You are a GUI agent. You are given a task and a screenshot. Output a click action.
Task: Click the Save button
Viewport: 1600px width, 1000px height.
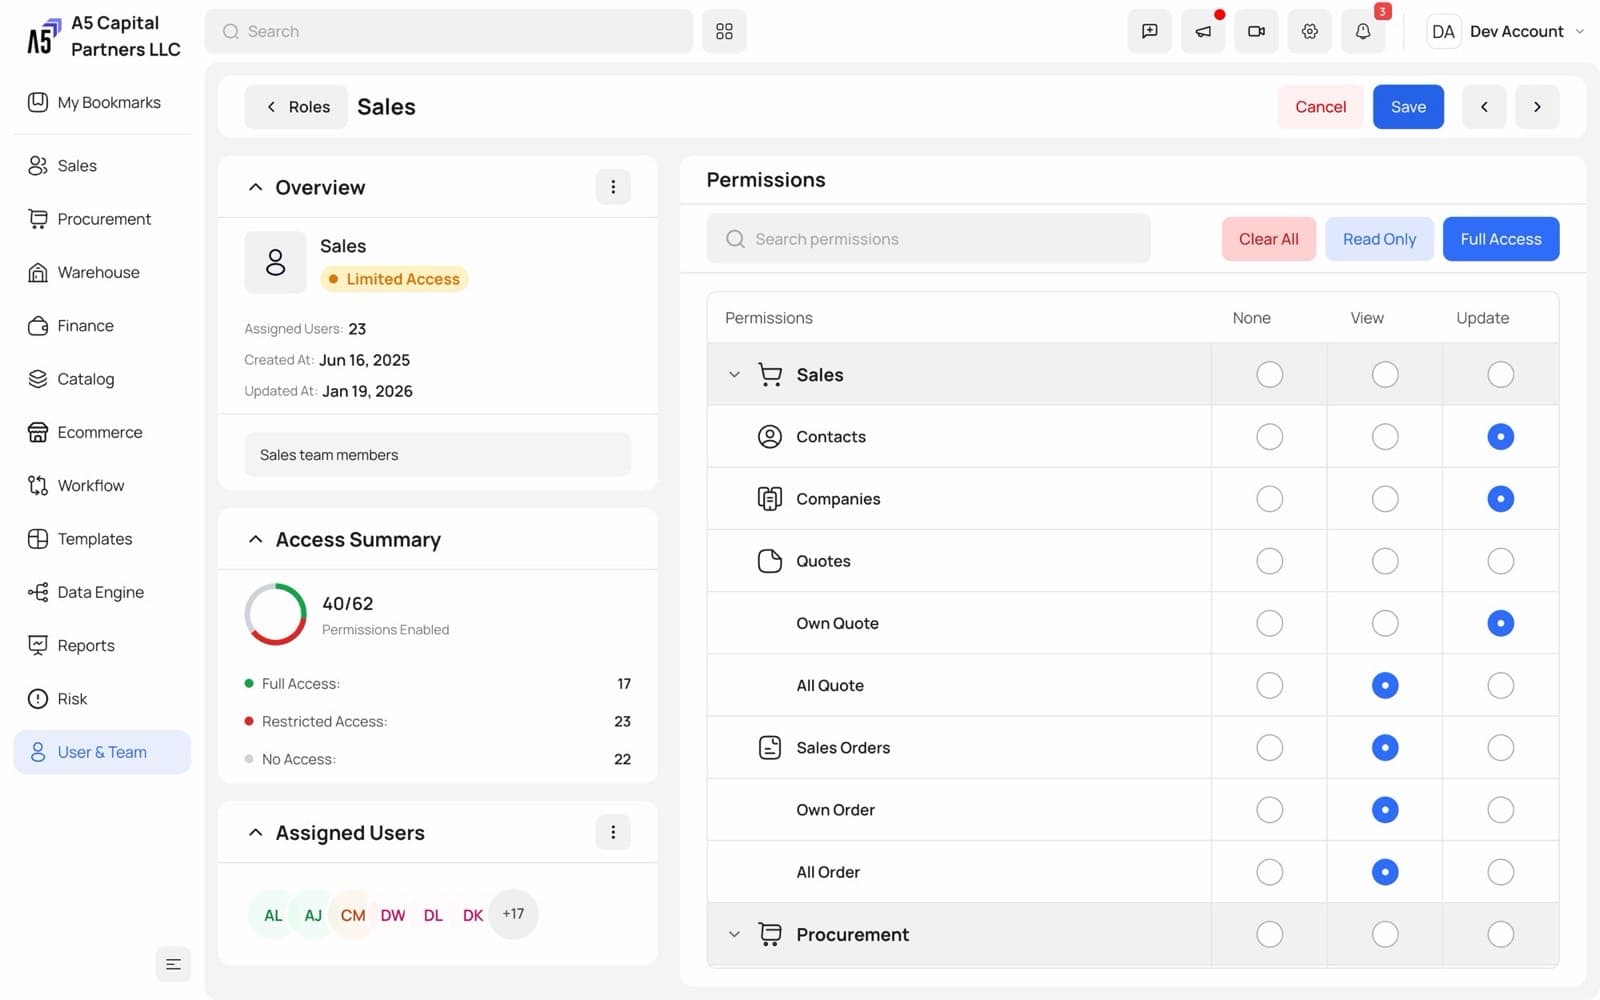(1408, 107)
